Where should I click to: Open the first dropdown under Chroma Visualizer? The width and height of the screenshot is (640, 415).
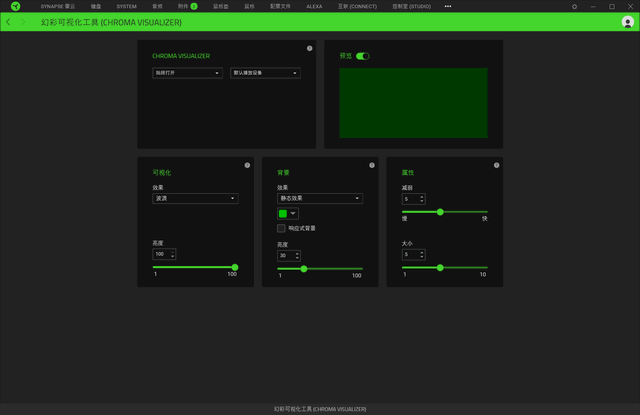tap(187, 73)
